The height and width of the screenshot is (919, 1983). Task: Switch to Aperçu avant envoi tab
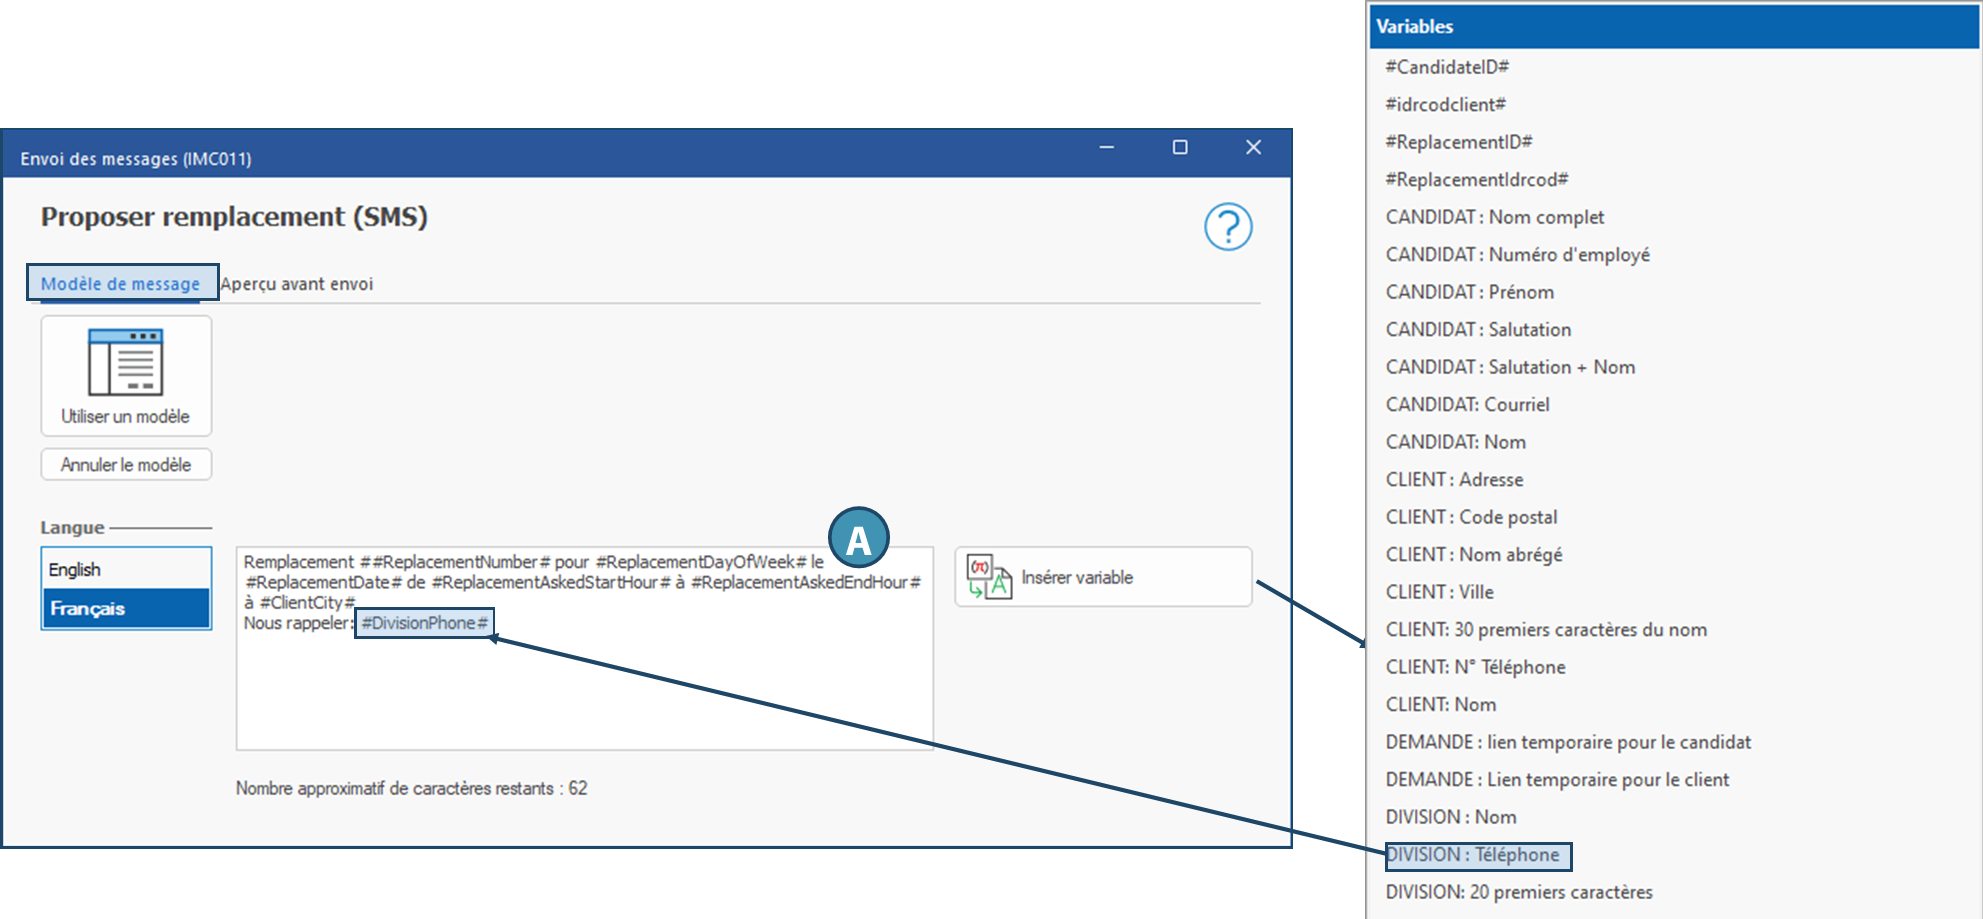[297, 284]
